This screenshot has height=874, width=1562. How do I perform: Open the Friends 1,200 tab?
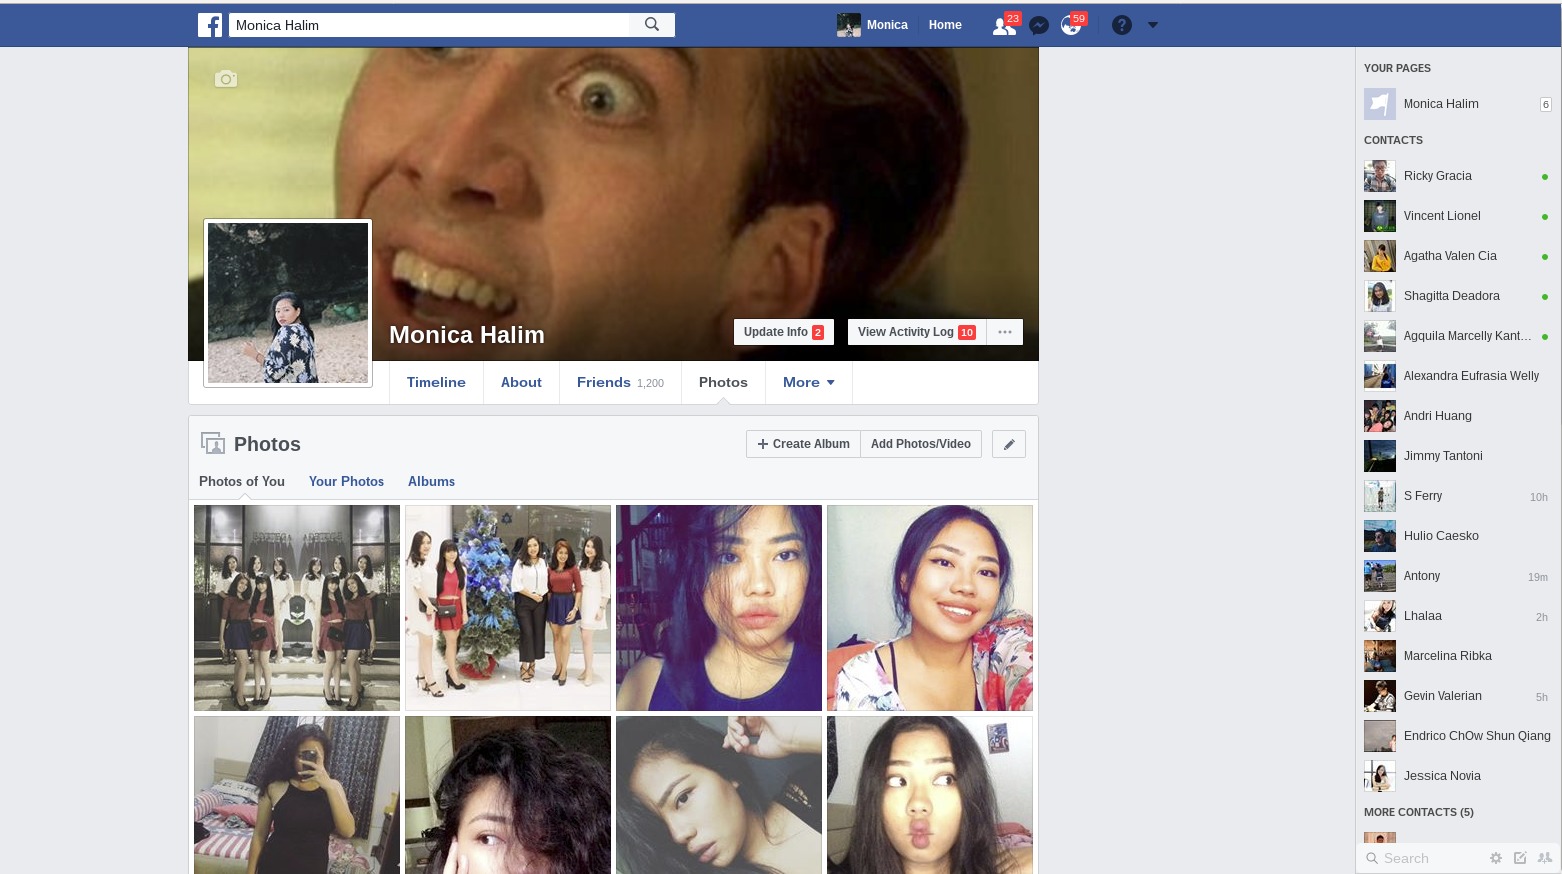620,382
